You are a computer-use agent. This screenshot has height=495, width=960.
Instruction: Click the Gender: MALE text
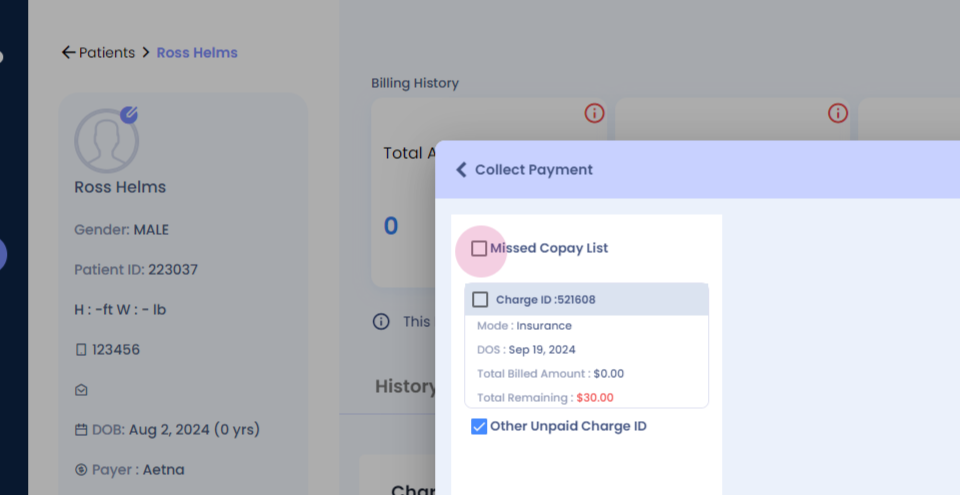coord(121,230)
